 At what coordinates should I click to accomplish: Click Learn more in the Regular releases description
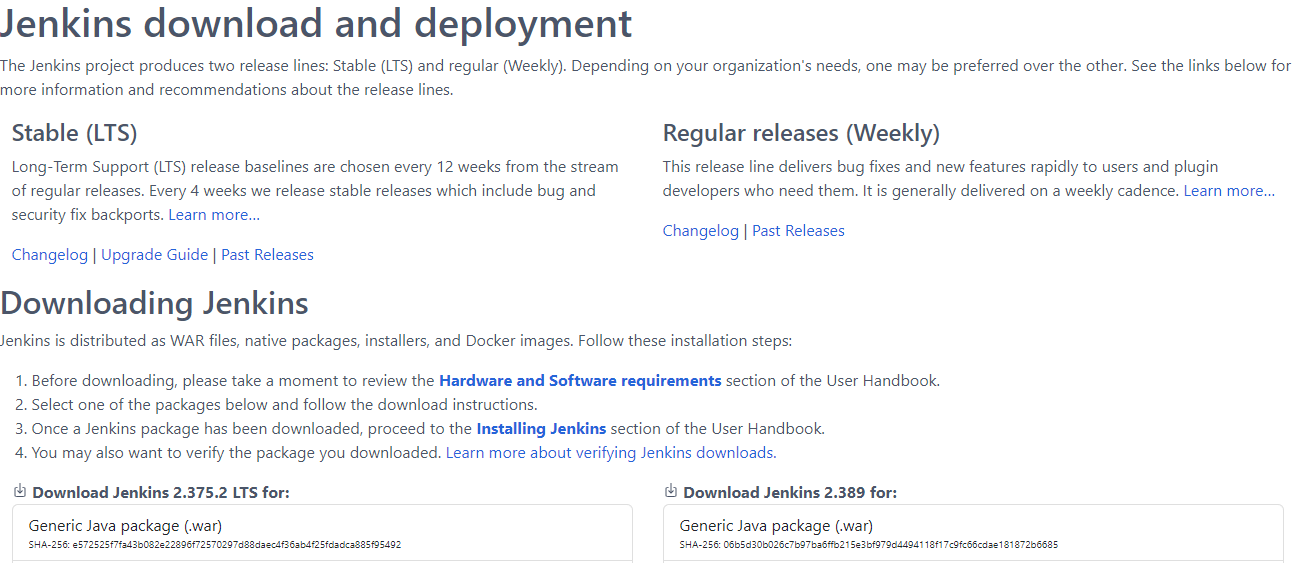coord(1229,191)
